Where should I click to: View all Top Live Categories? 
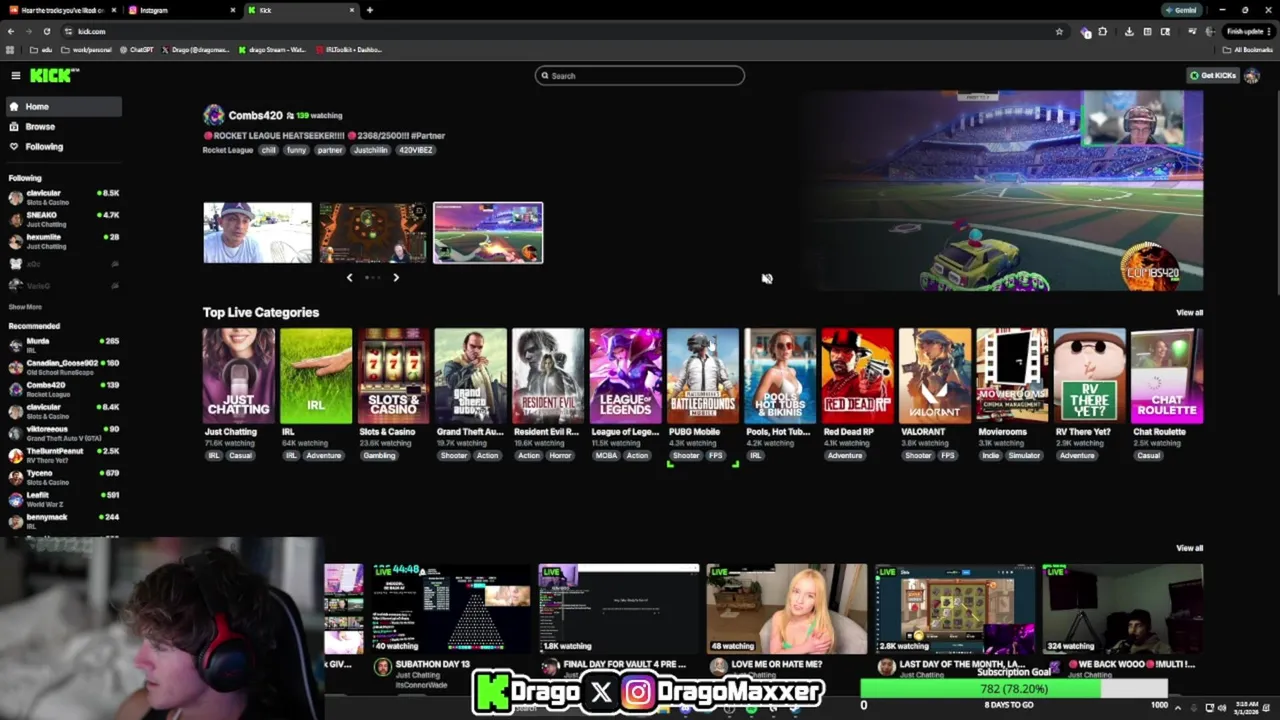1189,313
